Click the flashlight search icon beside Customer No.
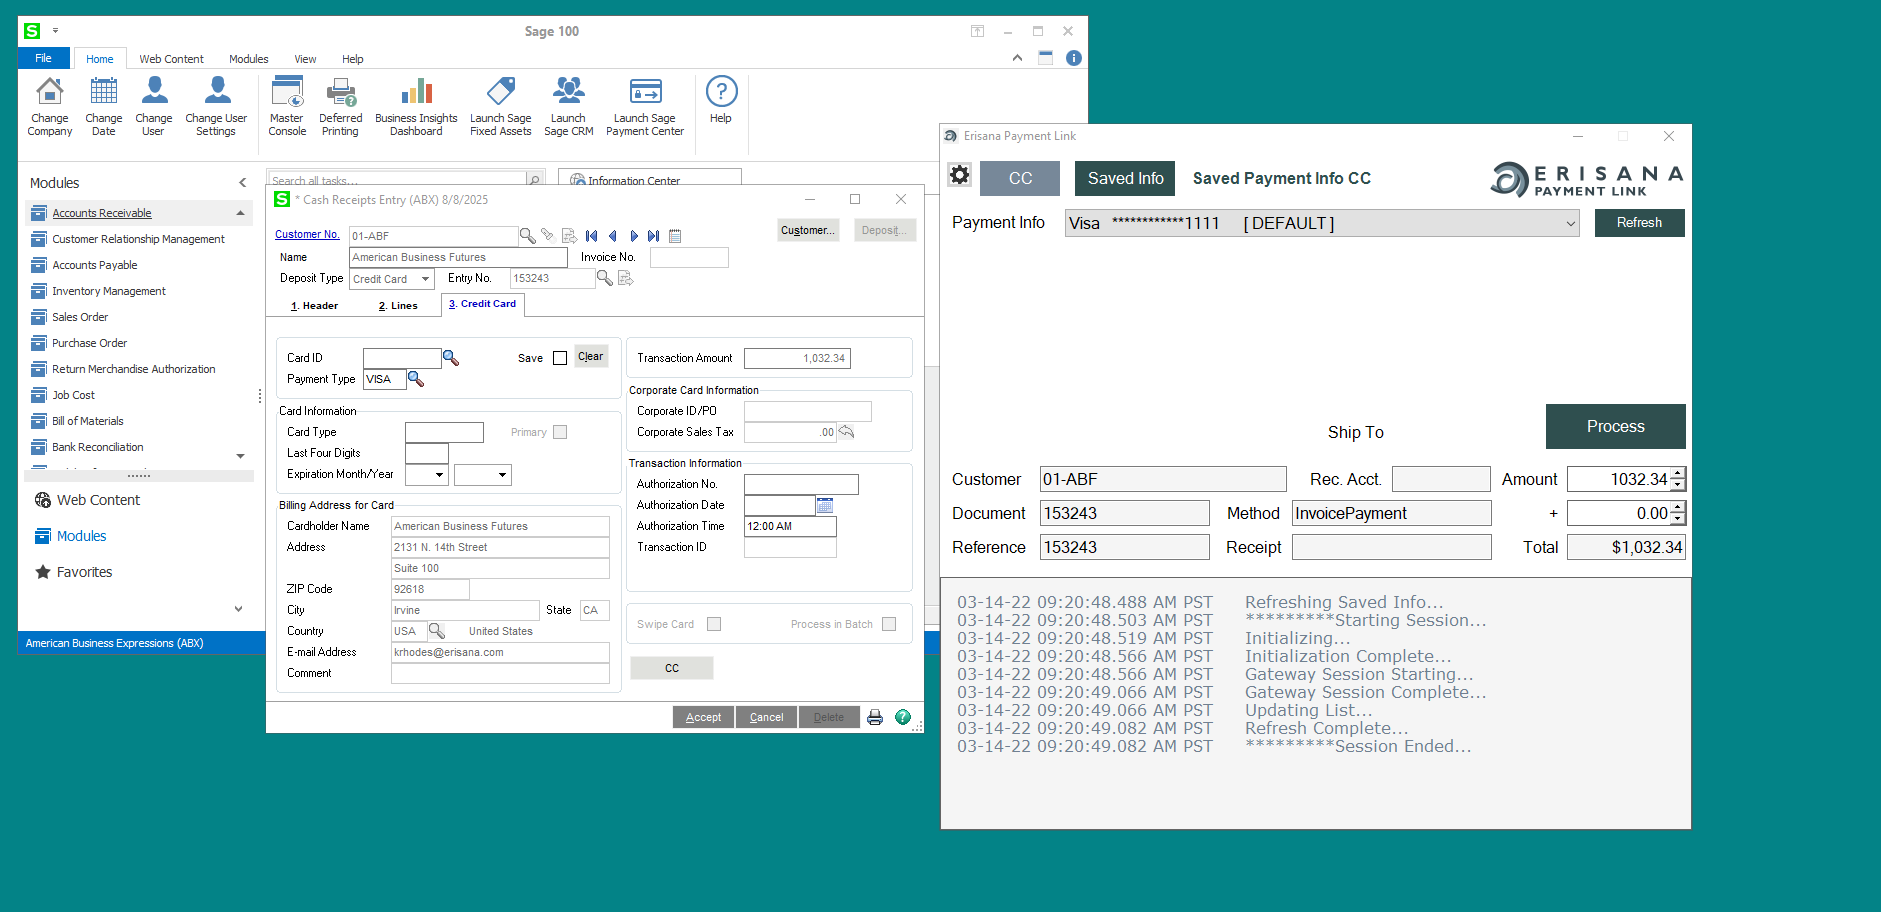The height and width of the screenshot is (912, 1881). [548, 236]
